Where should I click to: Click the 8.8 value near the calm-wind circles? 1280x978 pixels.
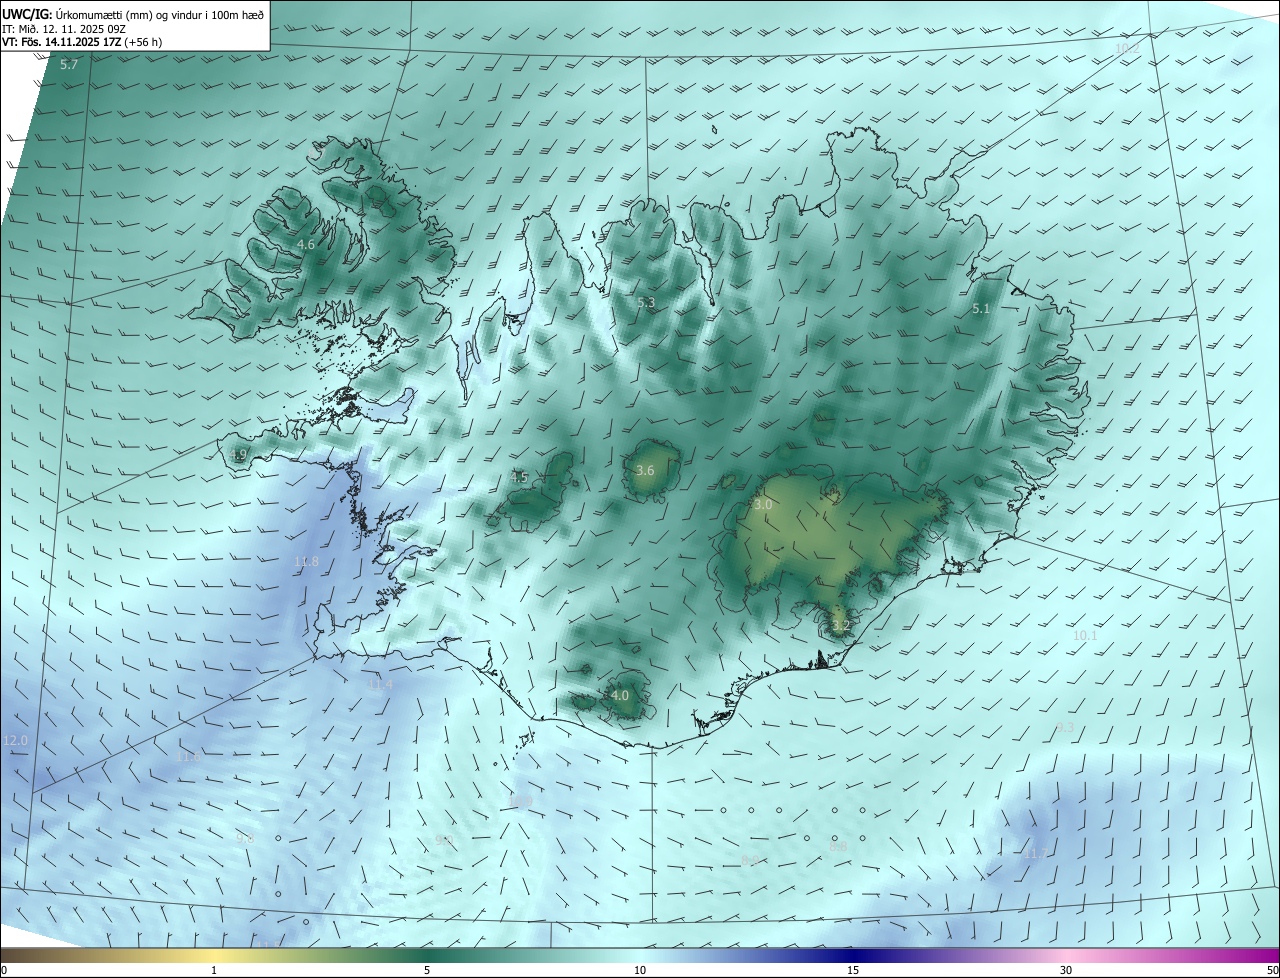838,846
